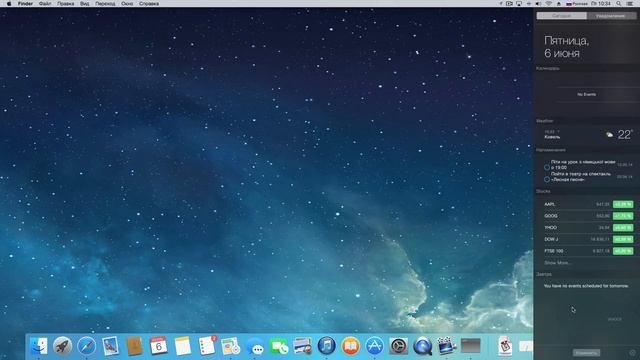This screenshot has height=360, width=640.
Task: Open Mail stamp icon in Dock
Action: (x=111, y=346)
